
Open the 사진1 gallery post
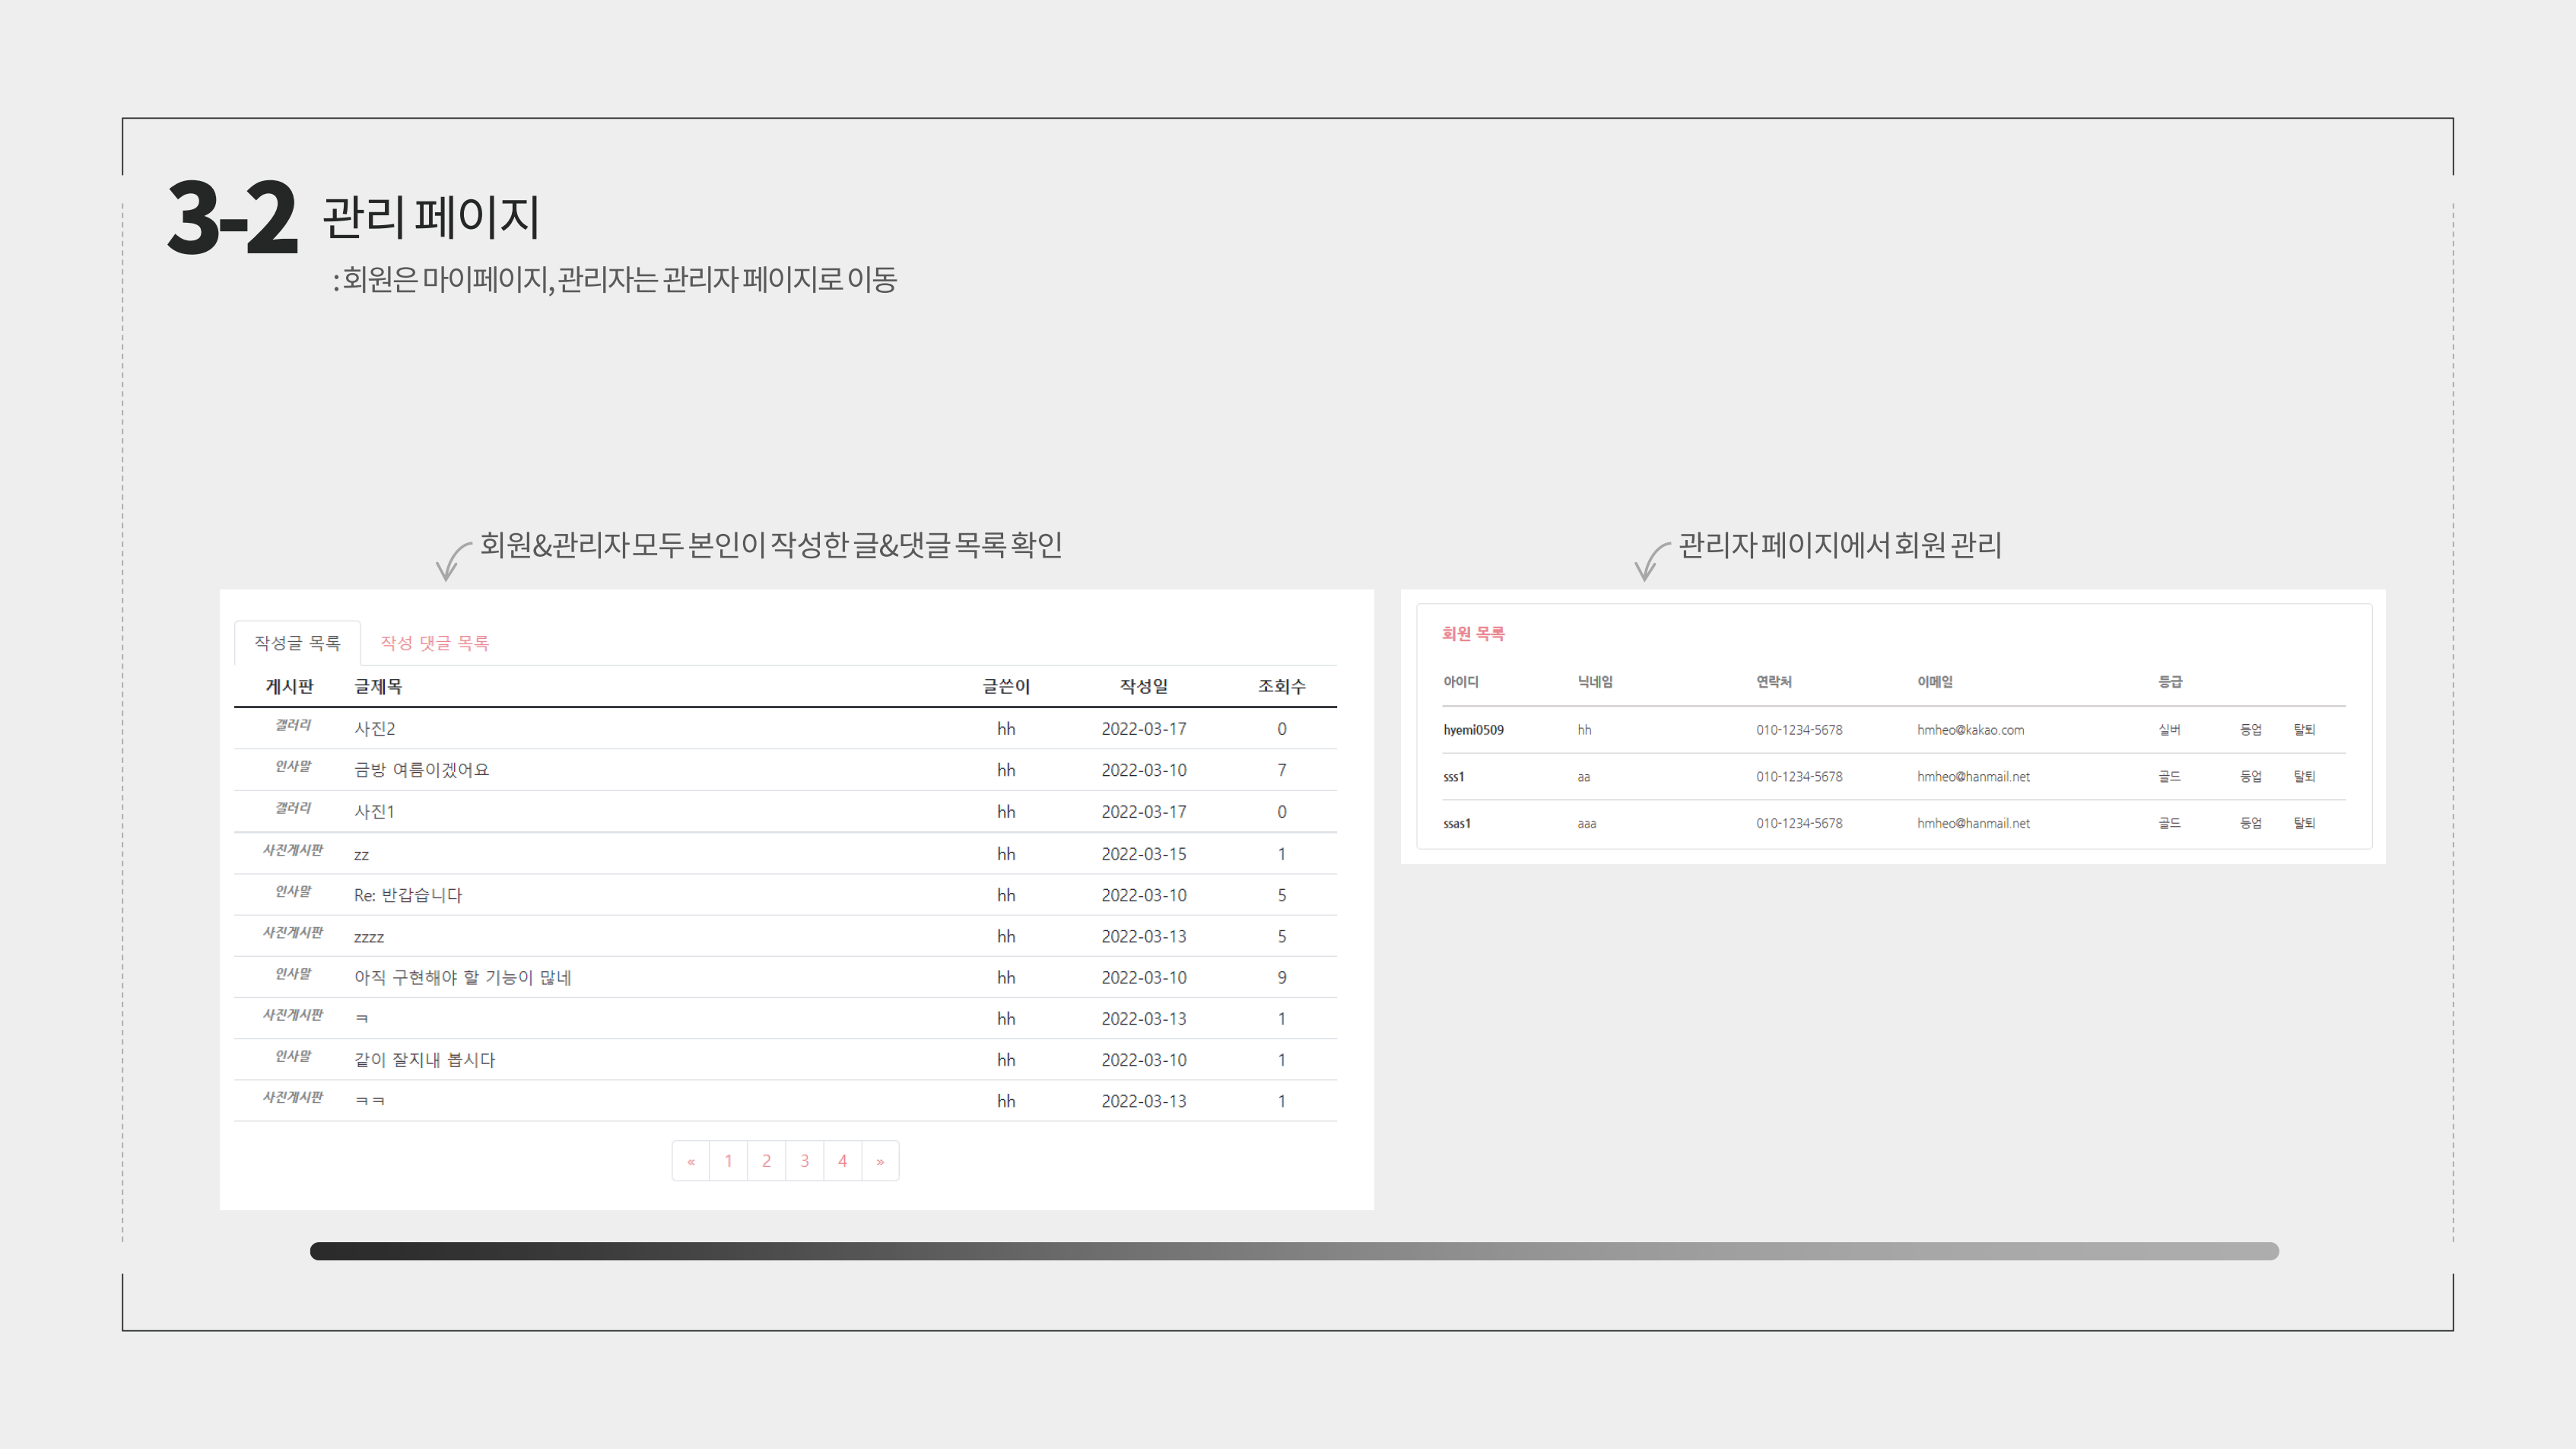point(375,811)
